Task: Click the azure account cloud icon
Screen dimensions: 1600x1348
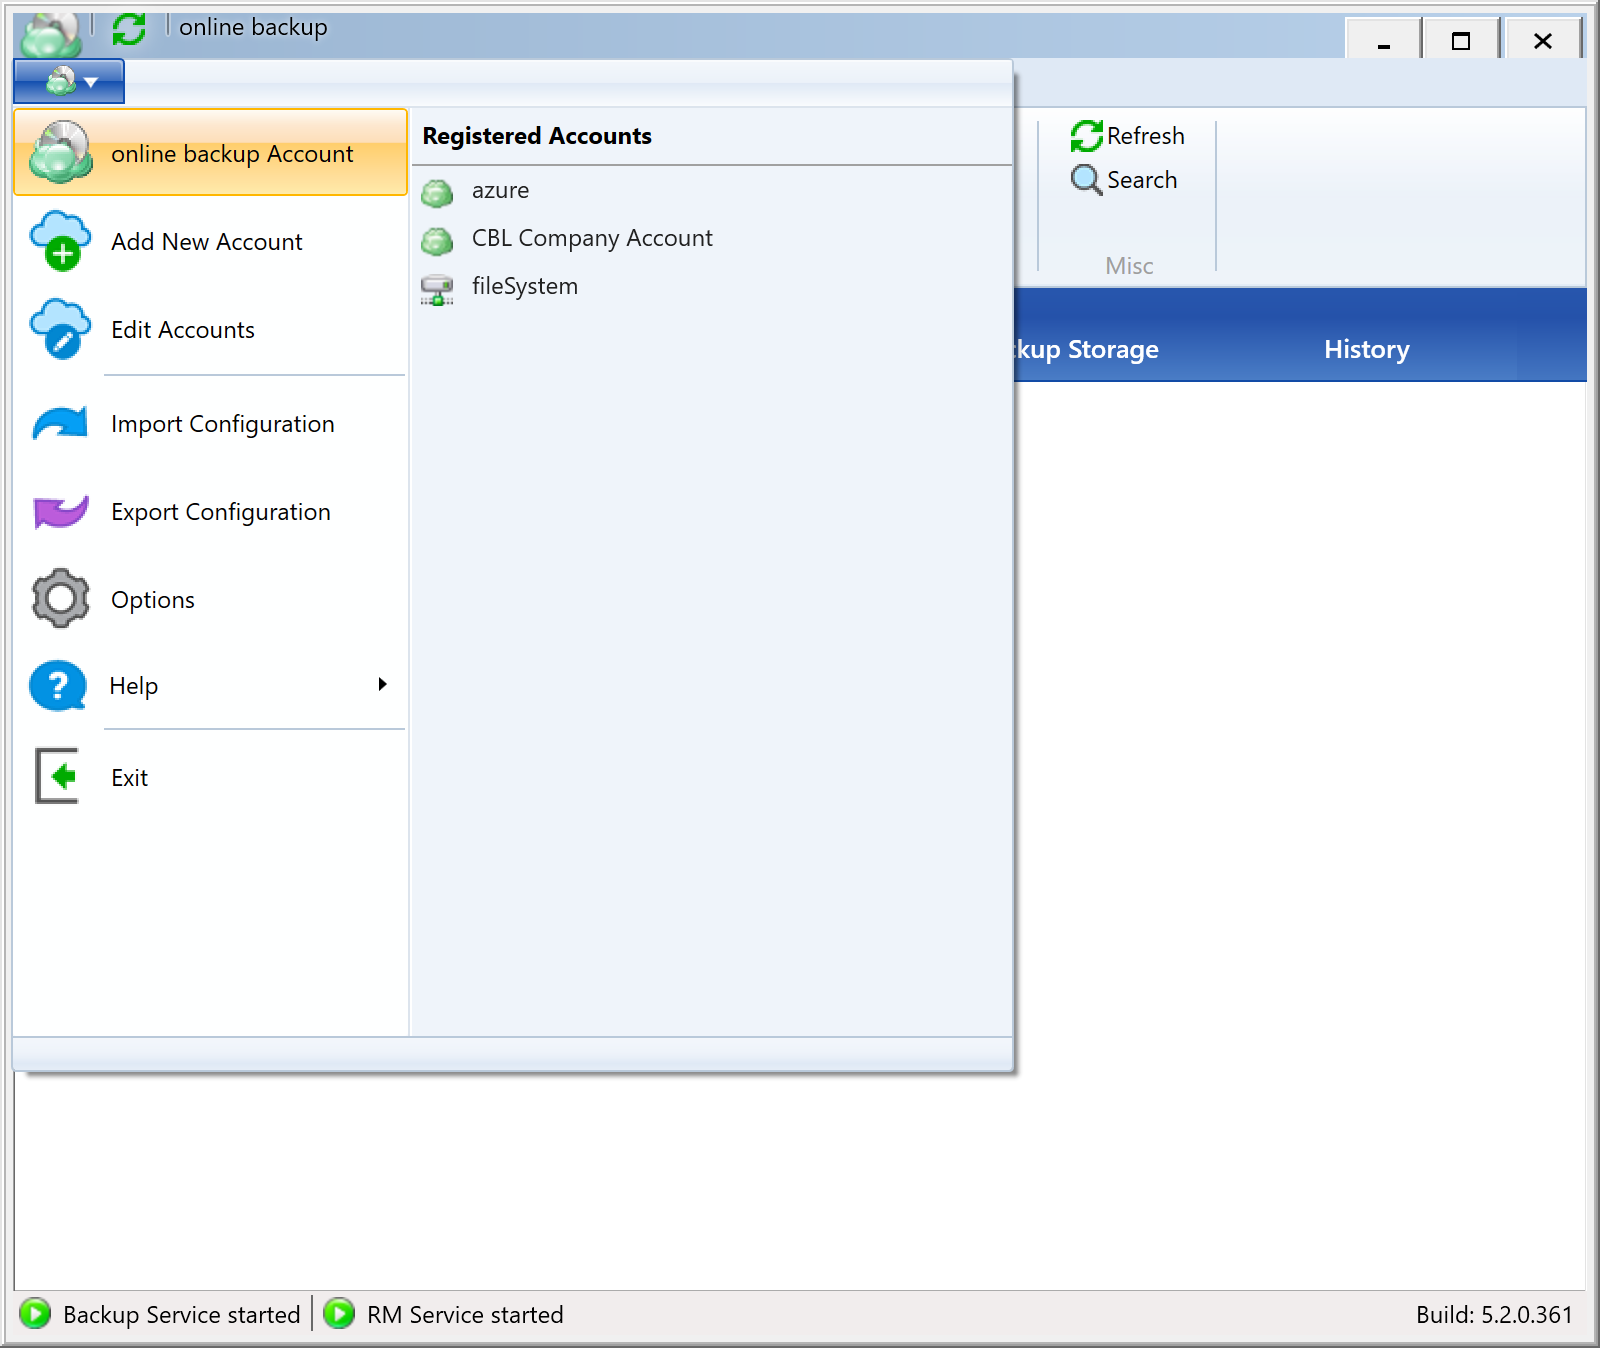Action: (x=437, y=192)
